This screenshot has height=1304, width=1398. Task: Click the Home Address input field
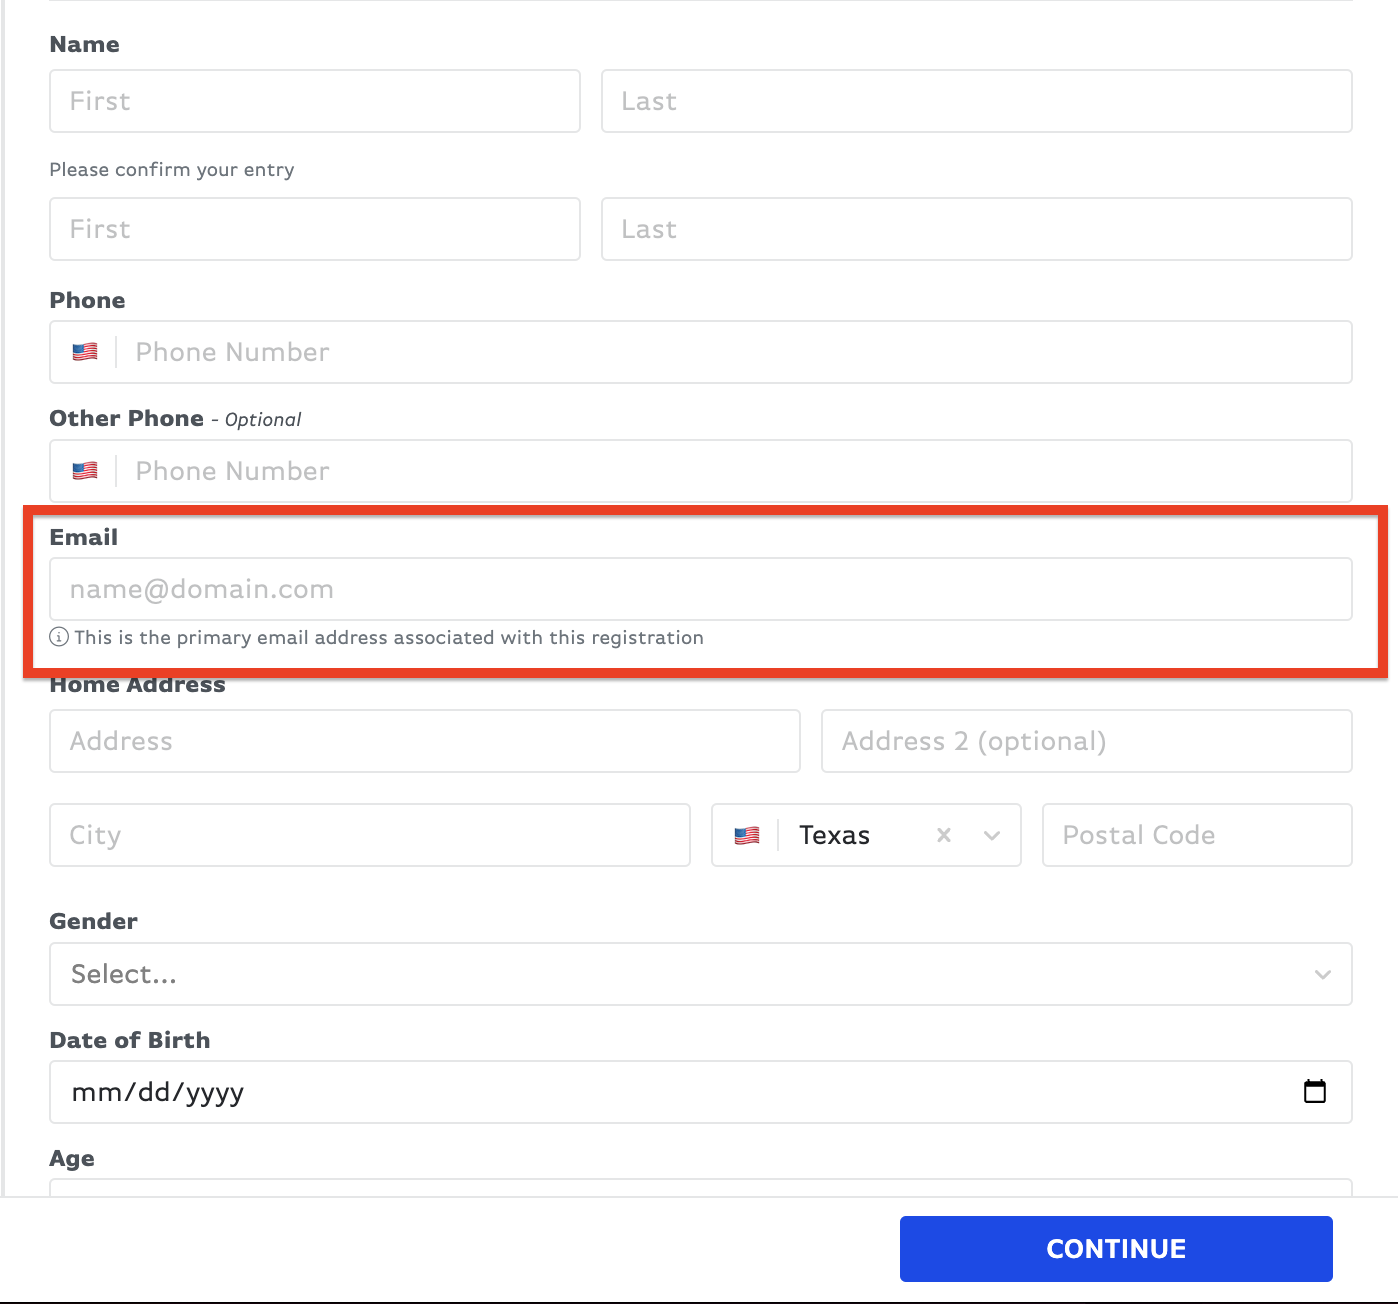425,741
